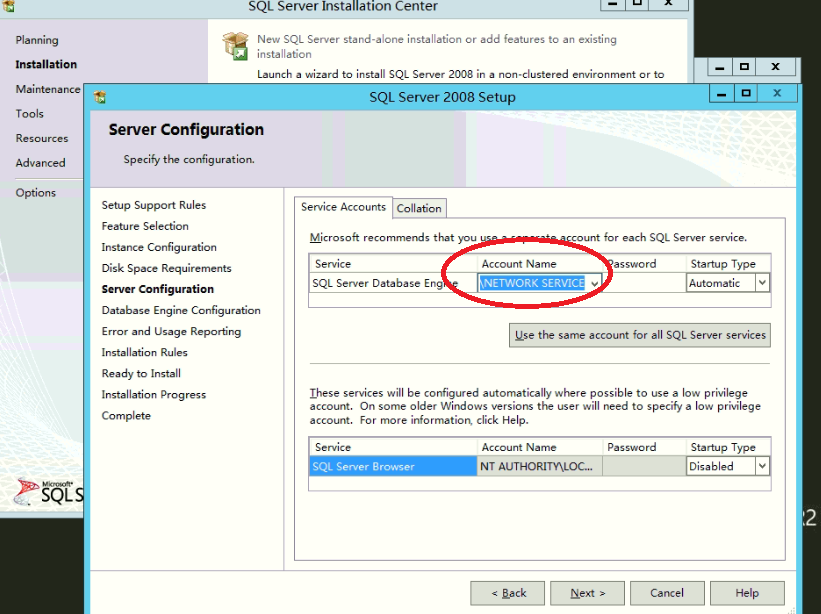Use the same account for all SQL Server services
The width and height of the screenshot is (821, 614).
coord(640,335)
